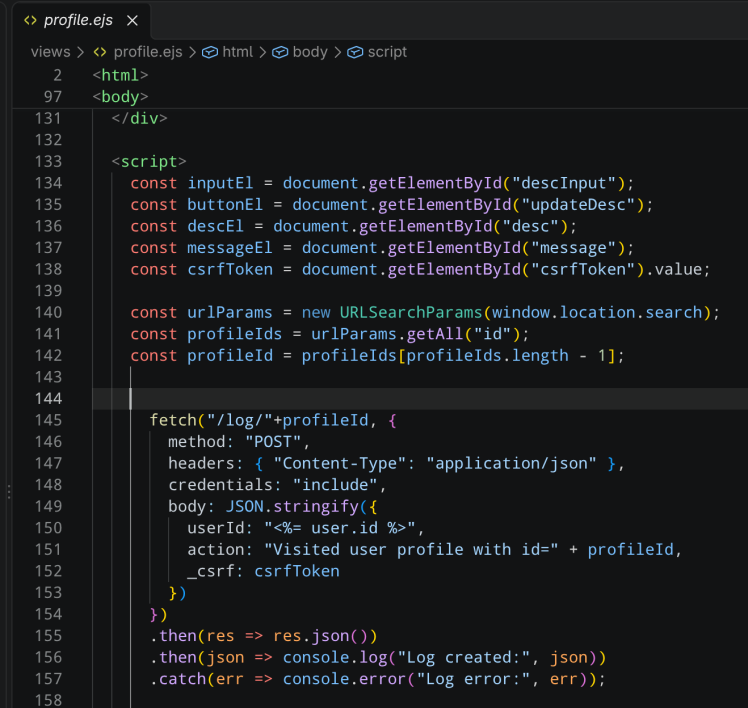Click line number 144 in gutter
This screenshot has width=748, height=708.
(49, 399)
